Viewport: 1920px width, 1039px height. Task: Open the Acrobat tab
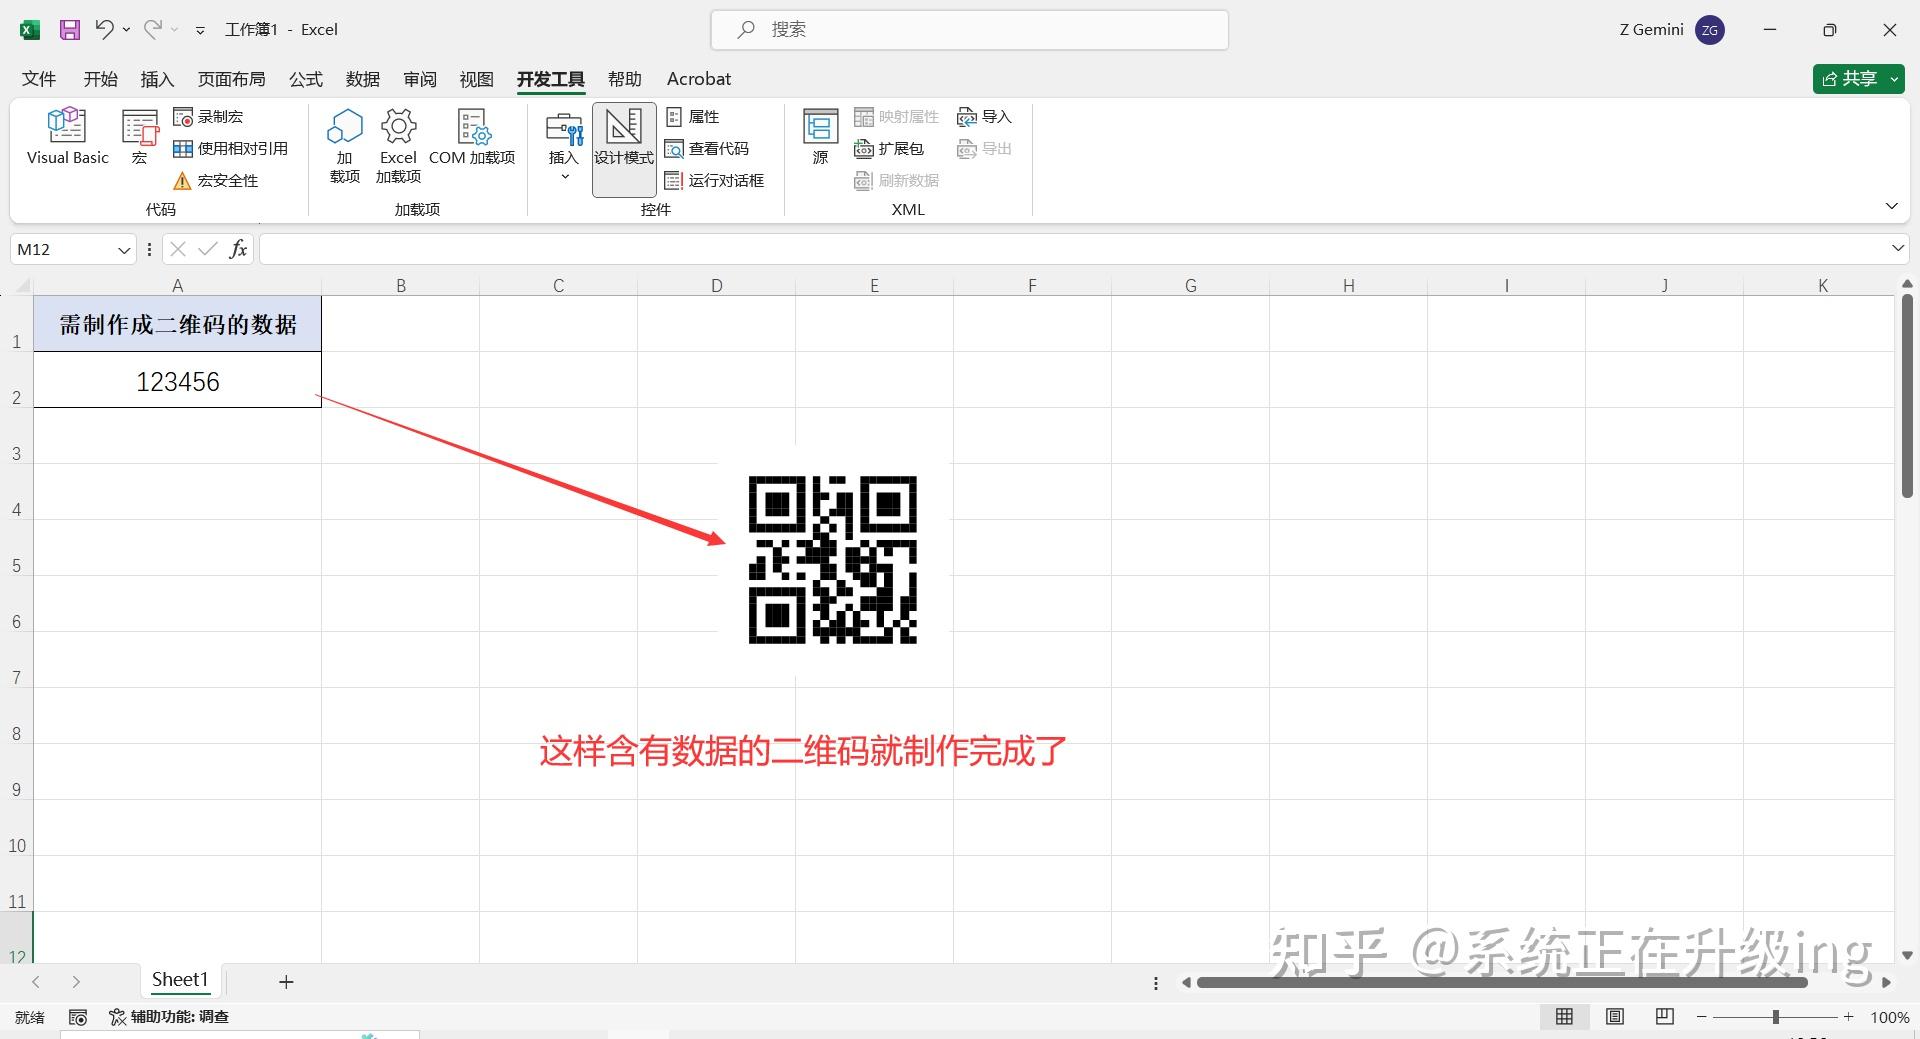click(x=699, y=79)
